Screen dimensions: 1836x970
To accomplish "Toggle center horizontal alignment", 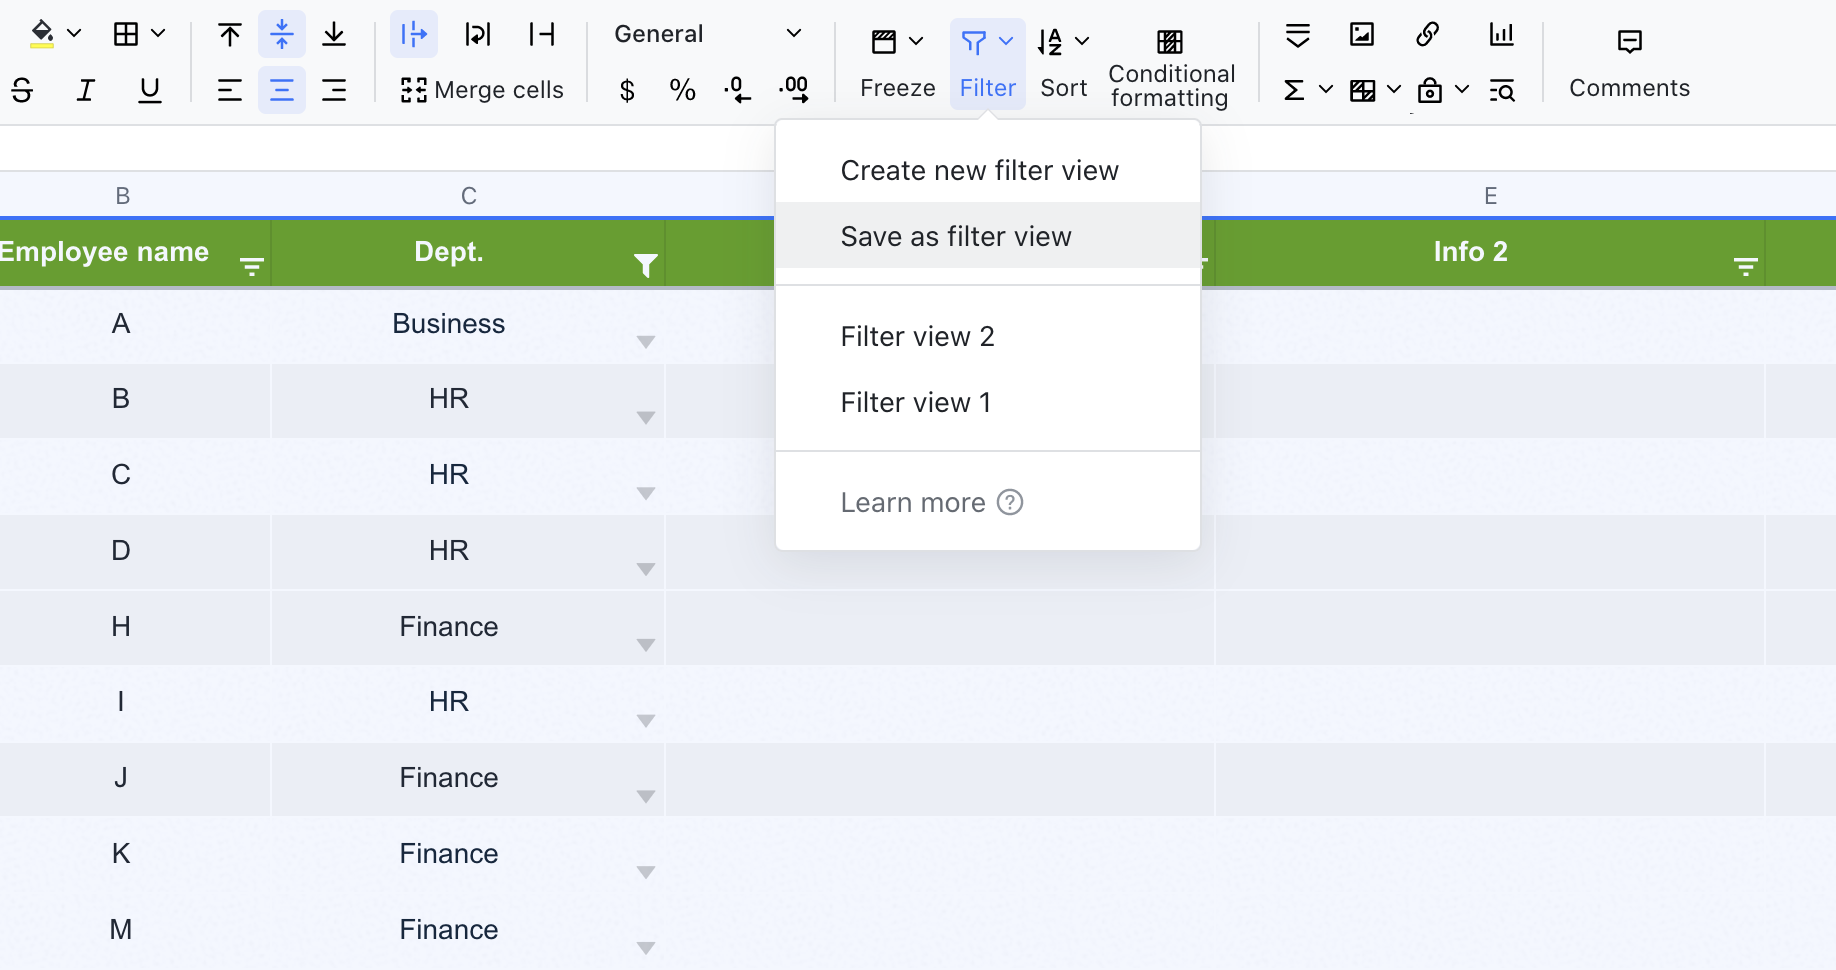I will (x=282, y=90).
